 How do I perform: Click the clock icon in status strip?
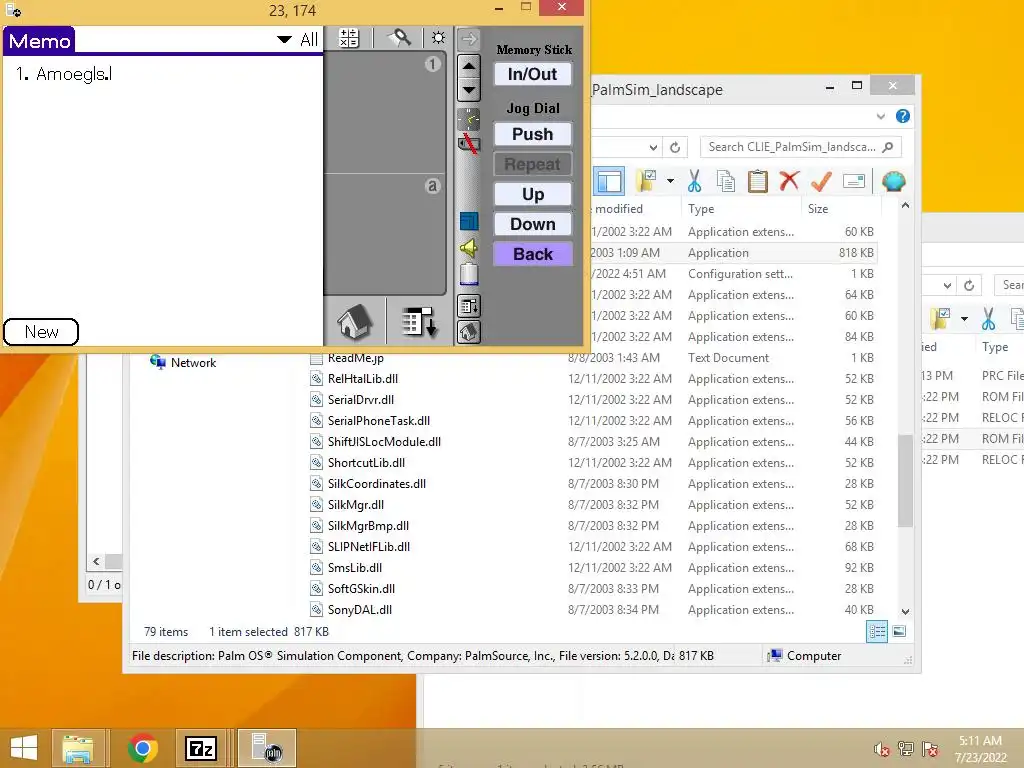click(x=469, y=119)
